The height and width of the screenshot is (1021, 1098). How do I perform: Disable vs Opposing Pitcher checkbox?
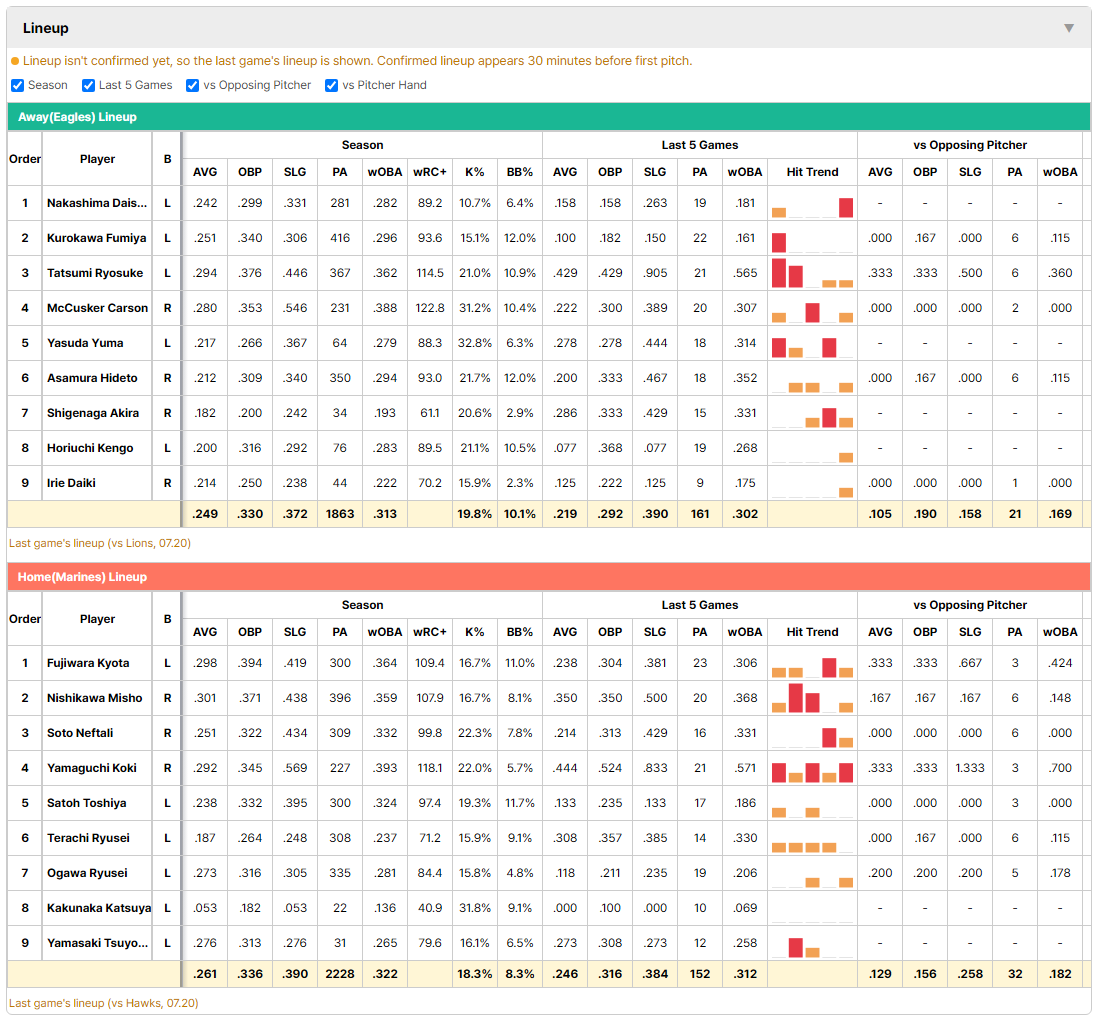[192, 85]
